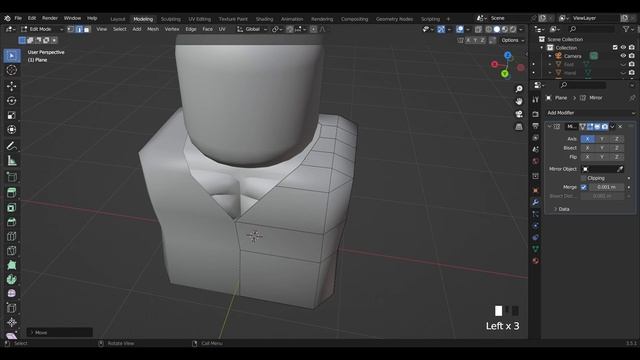Choose the Scale tool
This screenshot has width=640, height=360.
[x=12, y=116]
